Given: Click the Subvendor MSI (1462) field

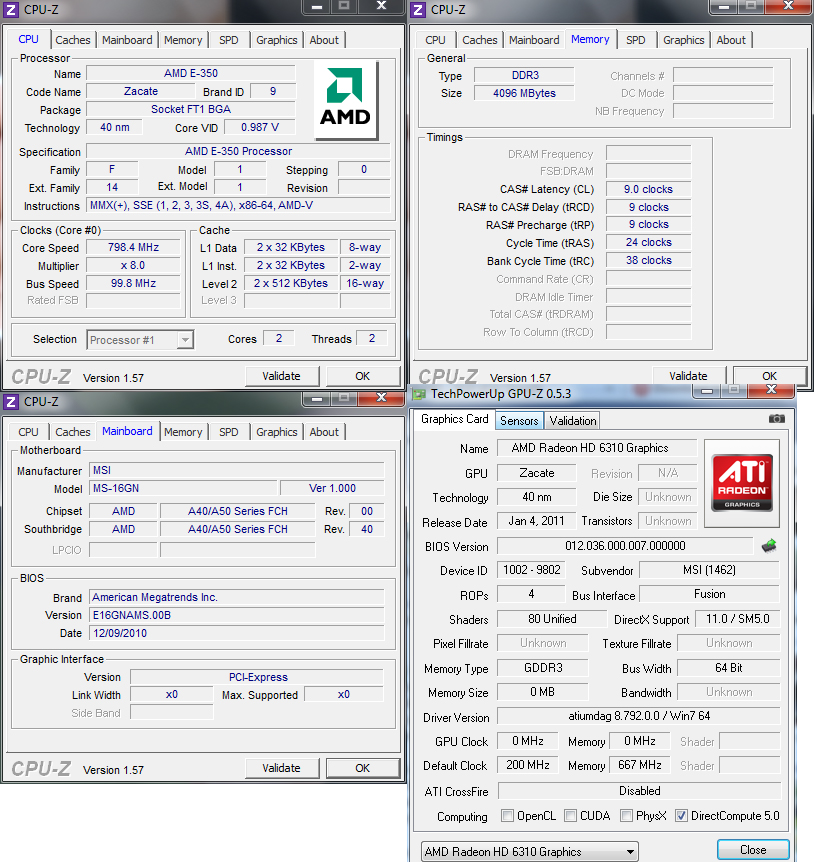Looking at the screenshot, I should 710,570.
